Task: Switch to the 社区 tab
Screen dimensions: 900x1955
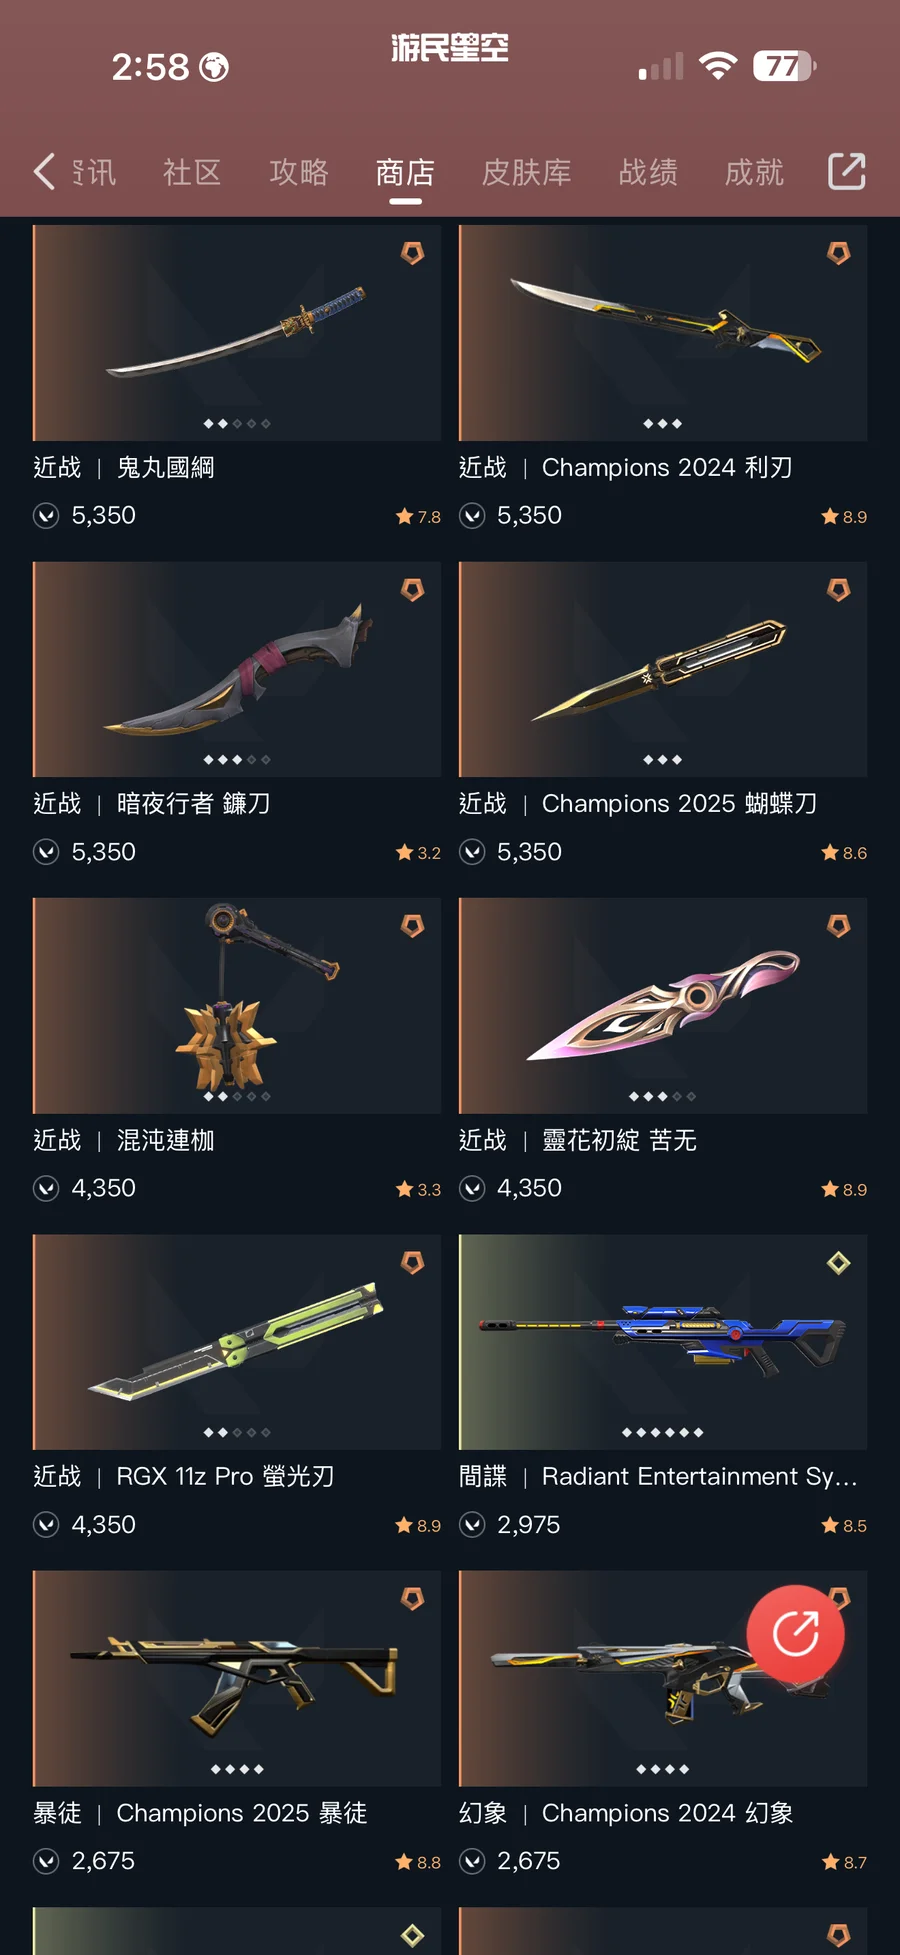Action: [192, 172]
